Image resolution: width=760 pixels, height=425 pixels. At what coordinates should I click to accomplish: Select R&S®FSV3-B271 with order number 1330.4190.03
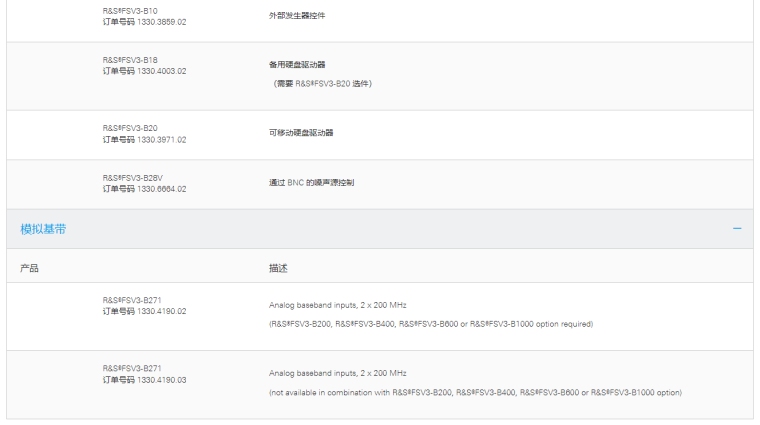[x=132, y=368]
